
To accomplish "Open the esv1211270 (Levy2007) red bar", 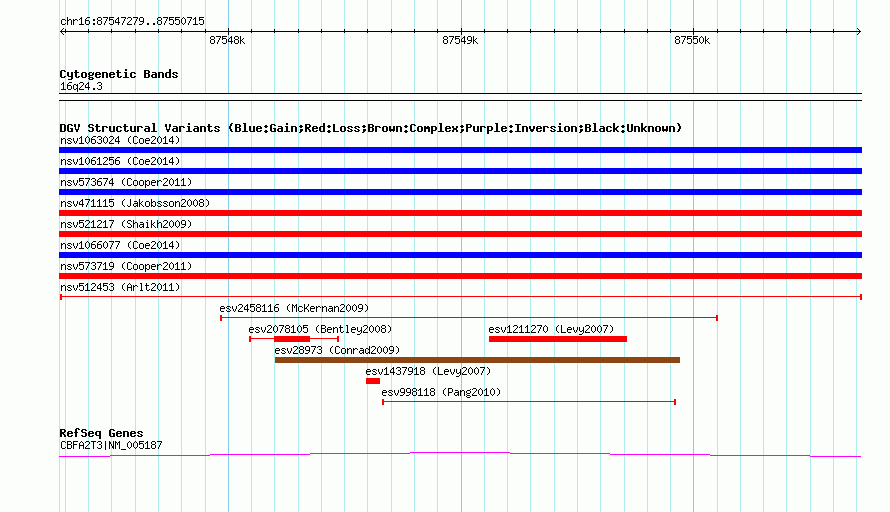I will 558,339.
